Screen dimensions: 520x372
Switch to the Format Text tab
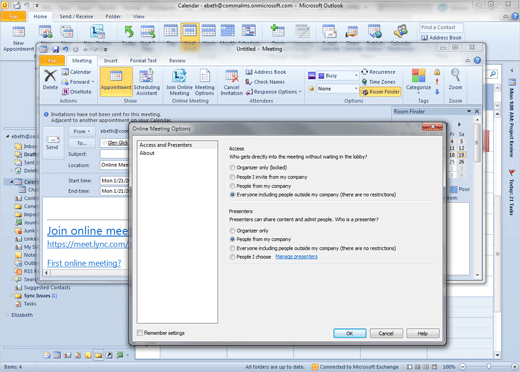pos(143,60)
